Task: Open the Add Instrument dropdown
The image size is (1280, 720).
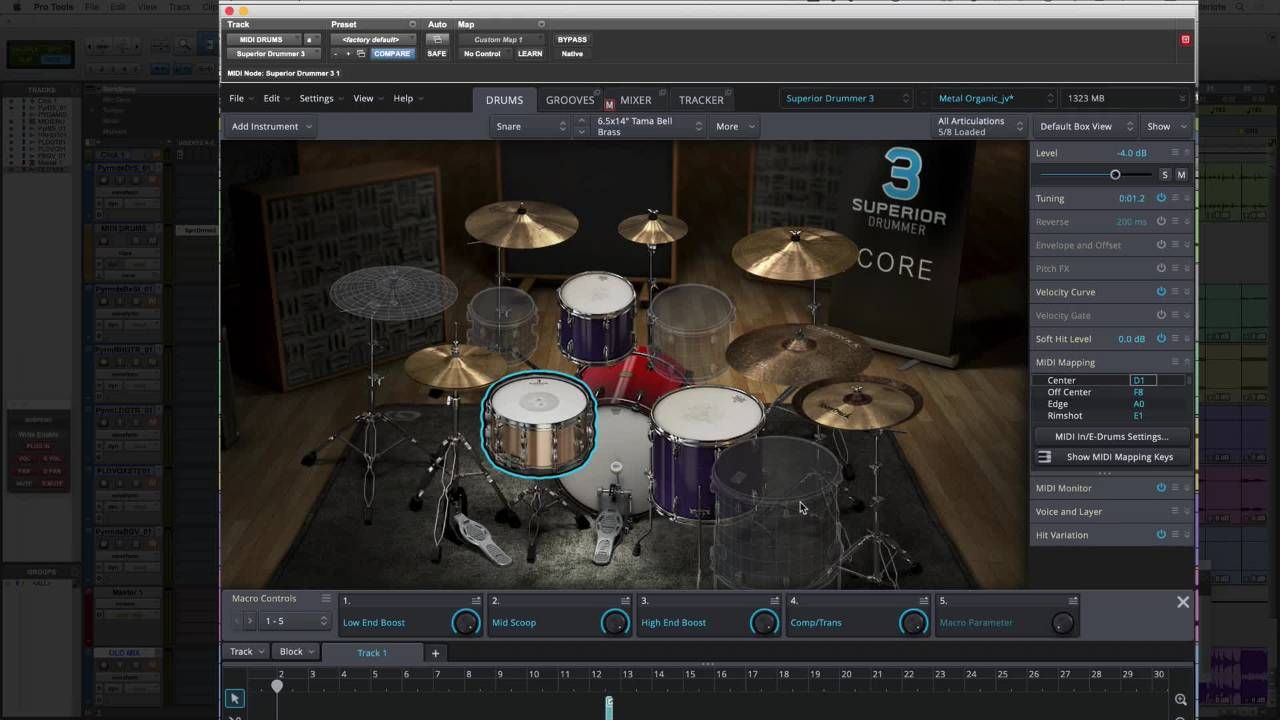Action: click(x=272, y=127)
